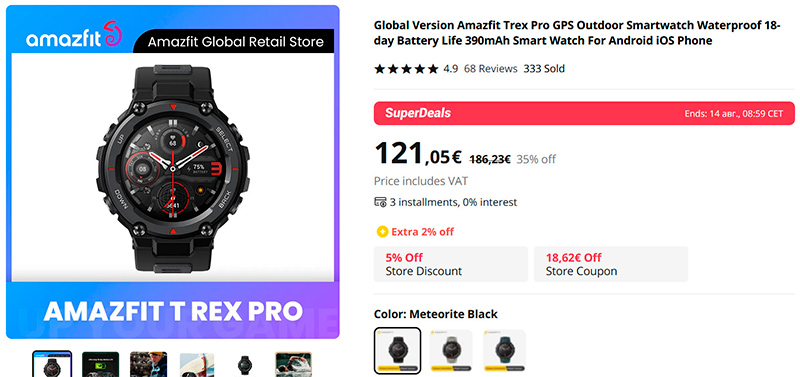Click the Extra 2% off text
This screenshot has height=377, width=800.
[422, 232]
